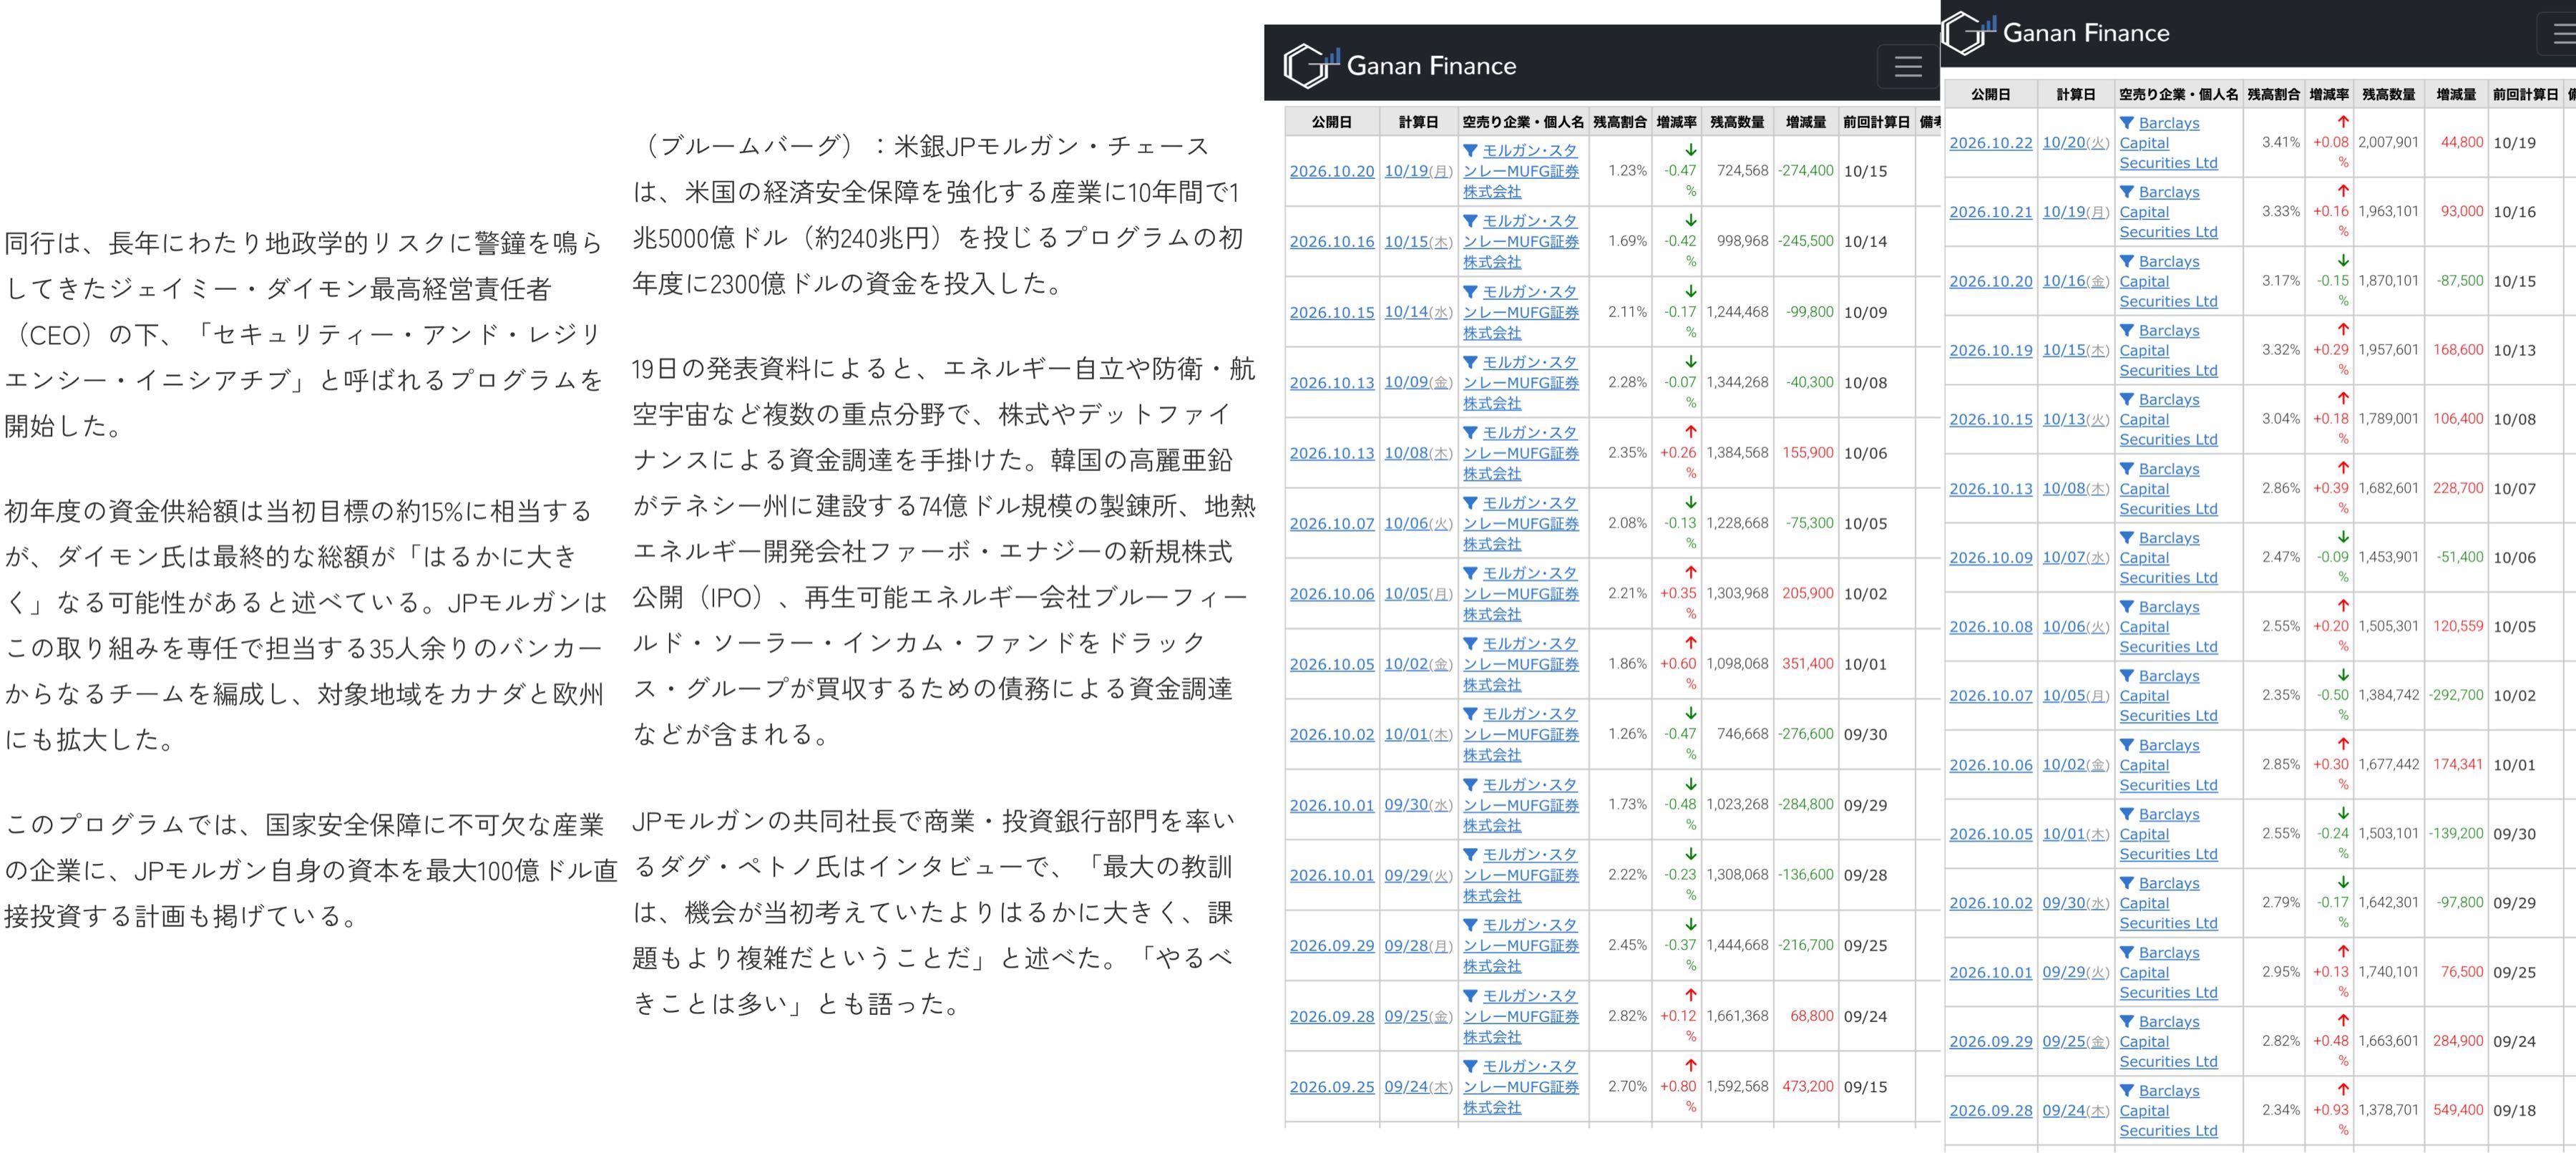The image size is (2576, 1153).
Task: Open the モルガン・スタンレーMUFG証券 link in row 09/25(金)
Action: pyautogui.click(x=1521, y=1017)
